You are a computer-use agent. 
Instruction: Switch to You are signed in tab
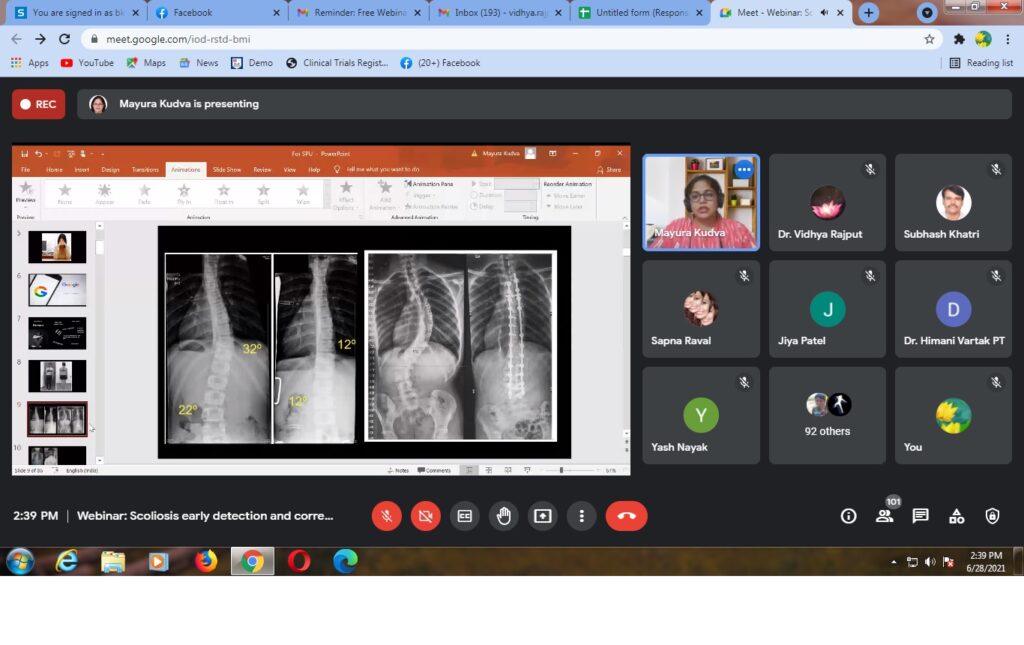click(76, 12)
